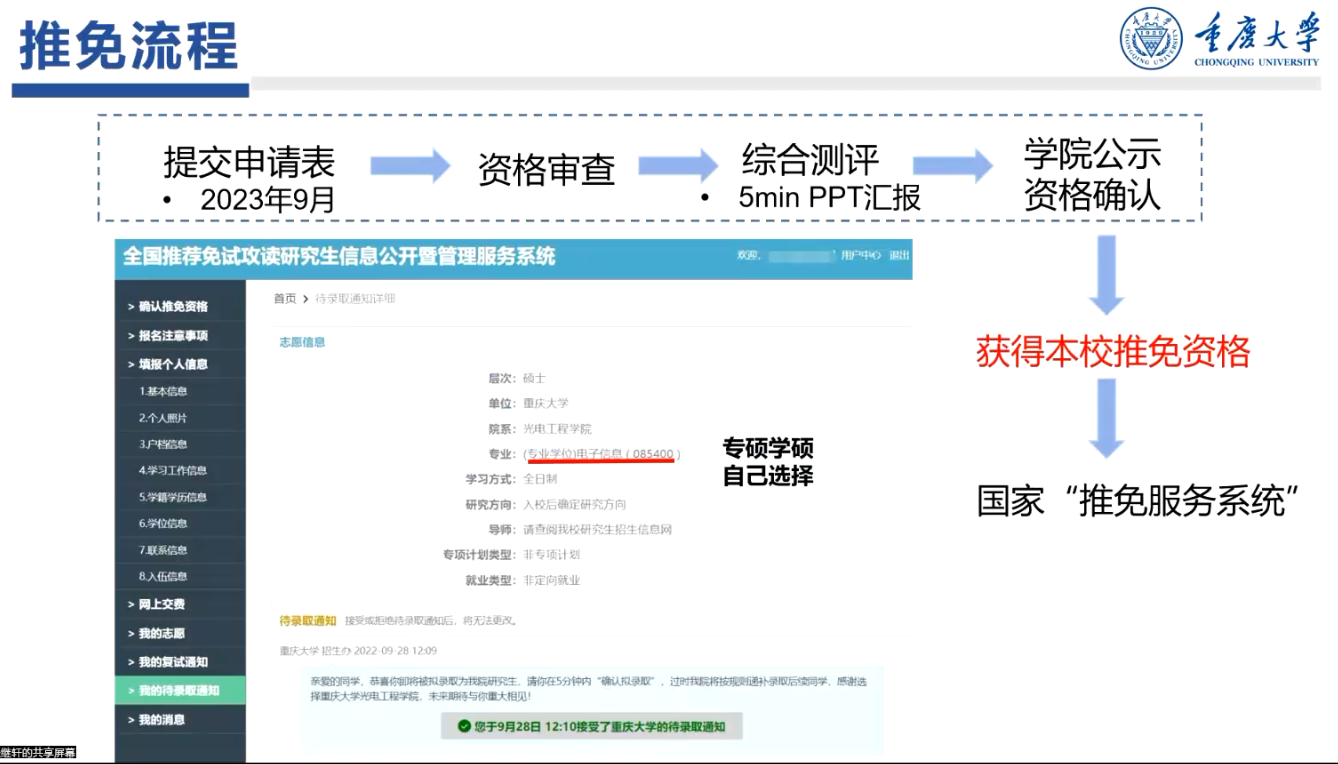Click the 首页 breadcrumb link
The image size is (1338, 764).
[x=285, y=298]
